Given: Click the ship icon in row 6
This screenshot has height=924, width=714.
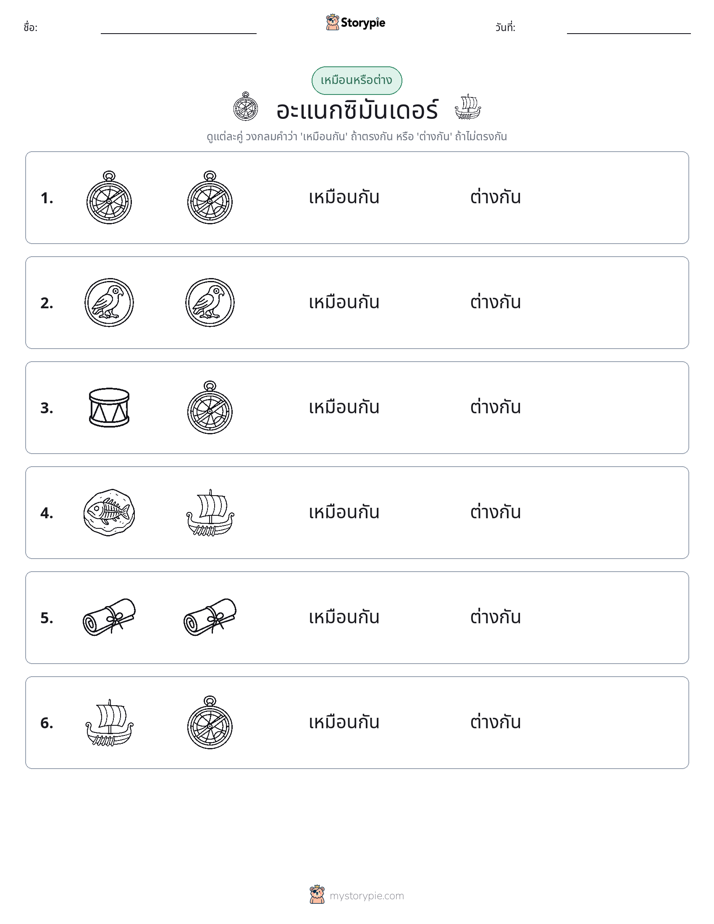Looking at the screenshot, I should coord(109,722).
